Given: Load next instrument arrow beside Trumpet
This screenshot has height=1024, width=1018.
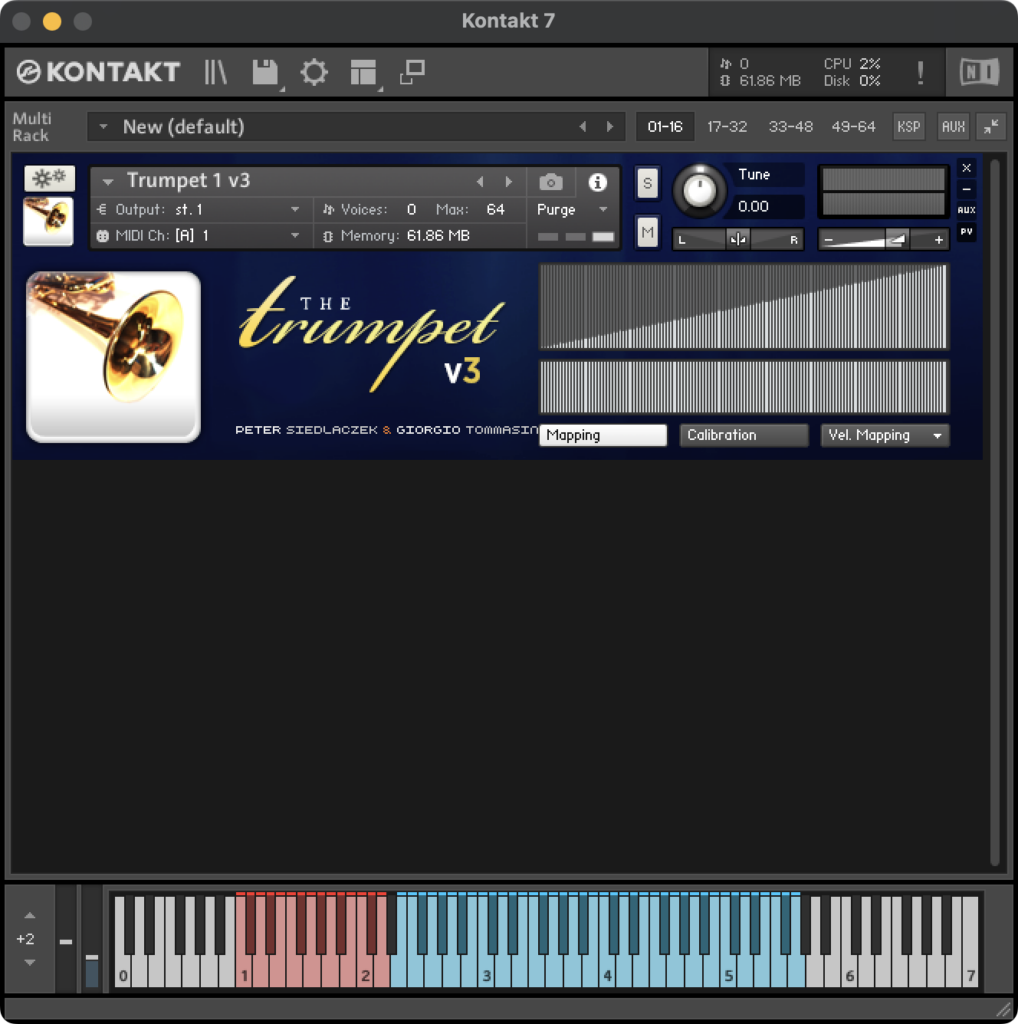Looking at the screenshot, I should [509, 182].
